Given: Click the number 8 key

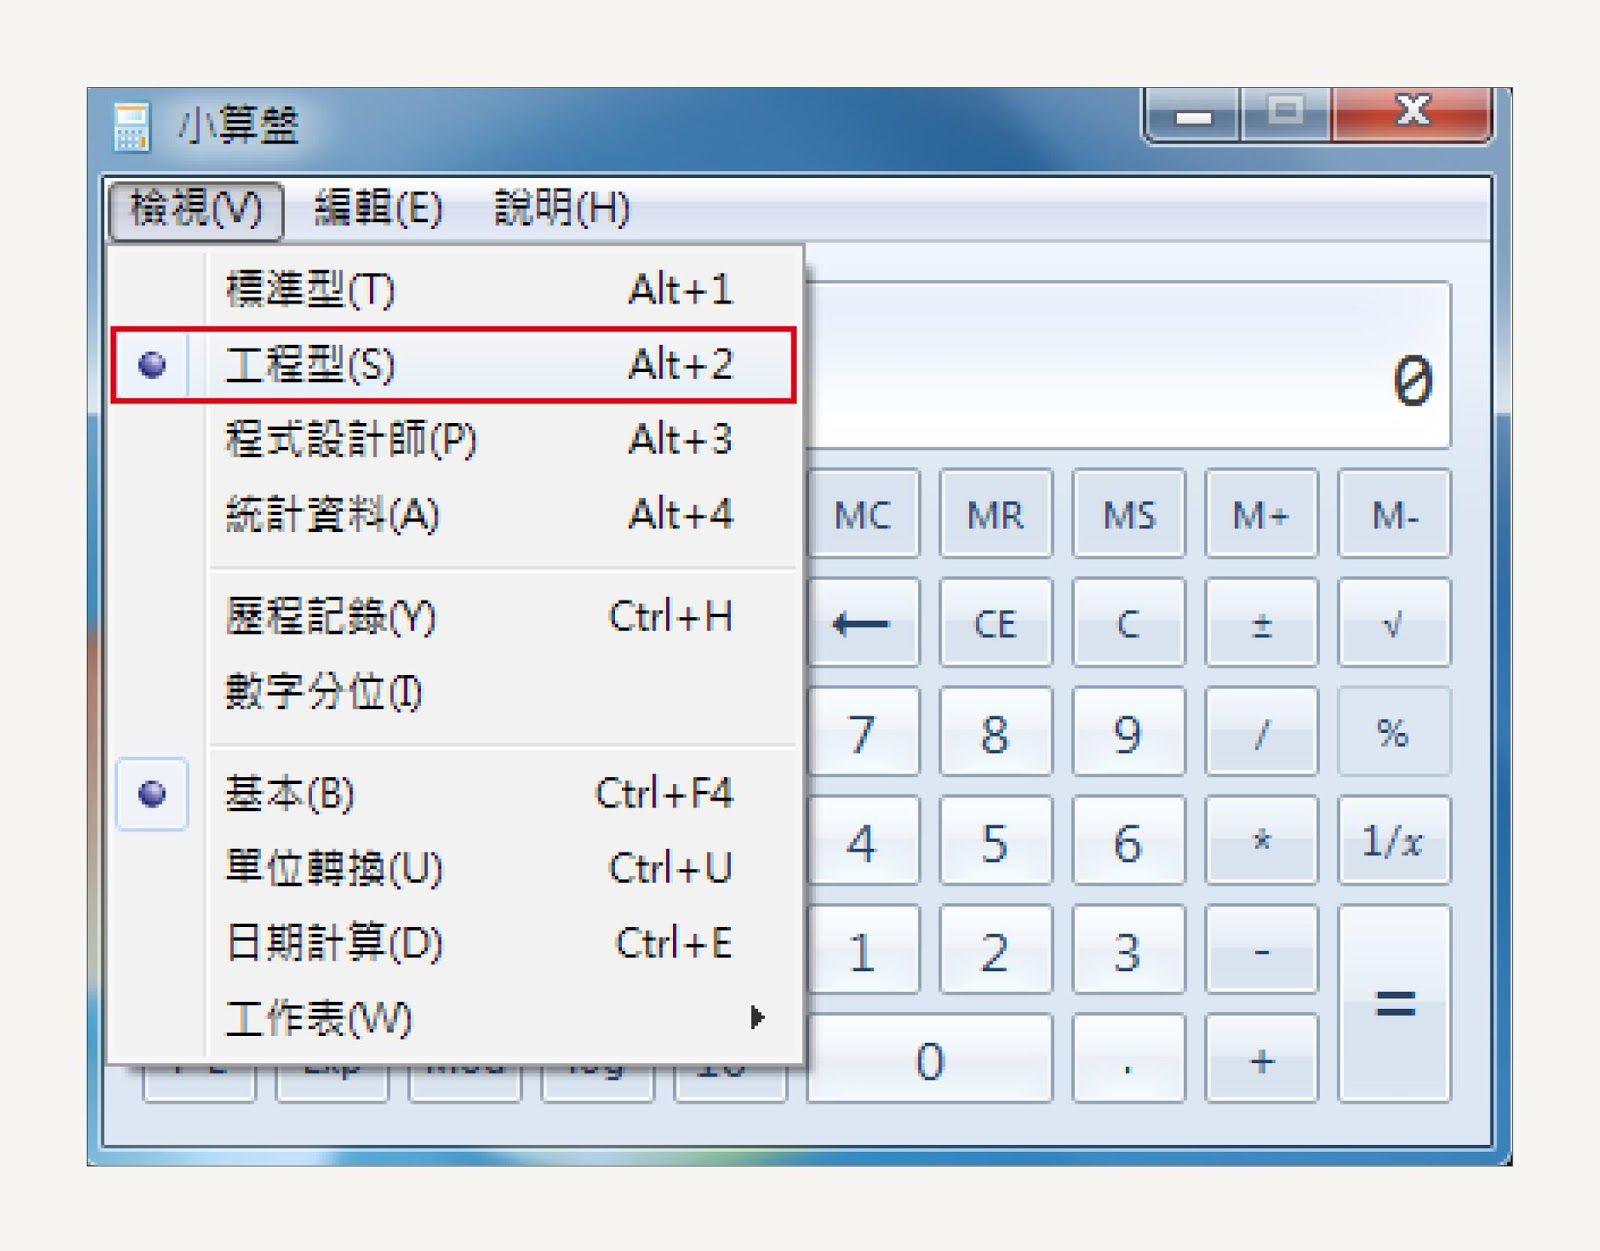Looking at the screenshot, I should tap(996, 732).
